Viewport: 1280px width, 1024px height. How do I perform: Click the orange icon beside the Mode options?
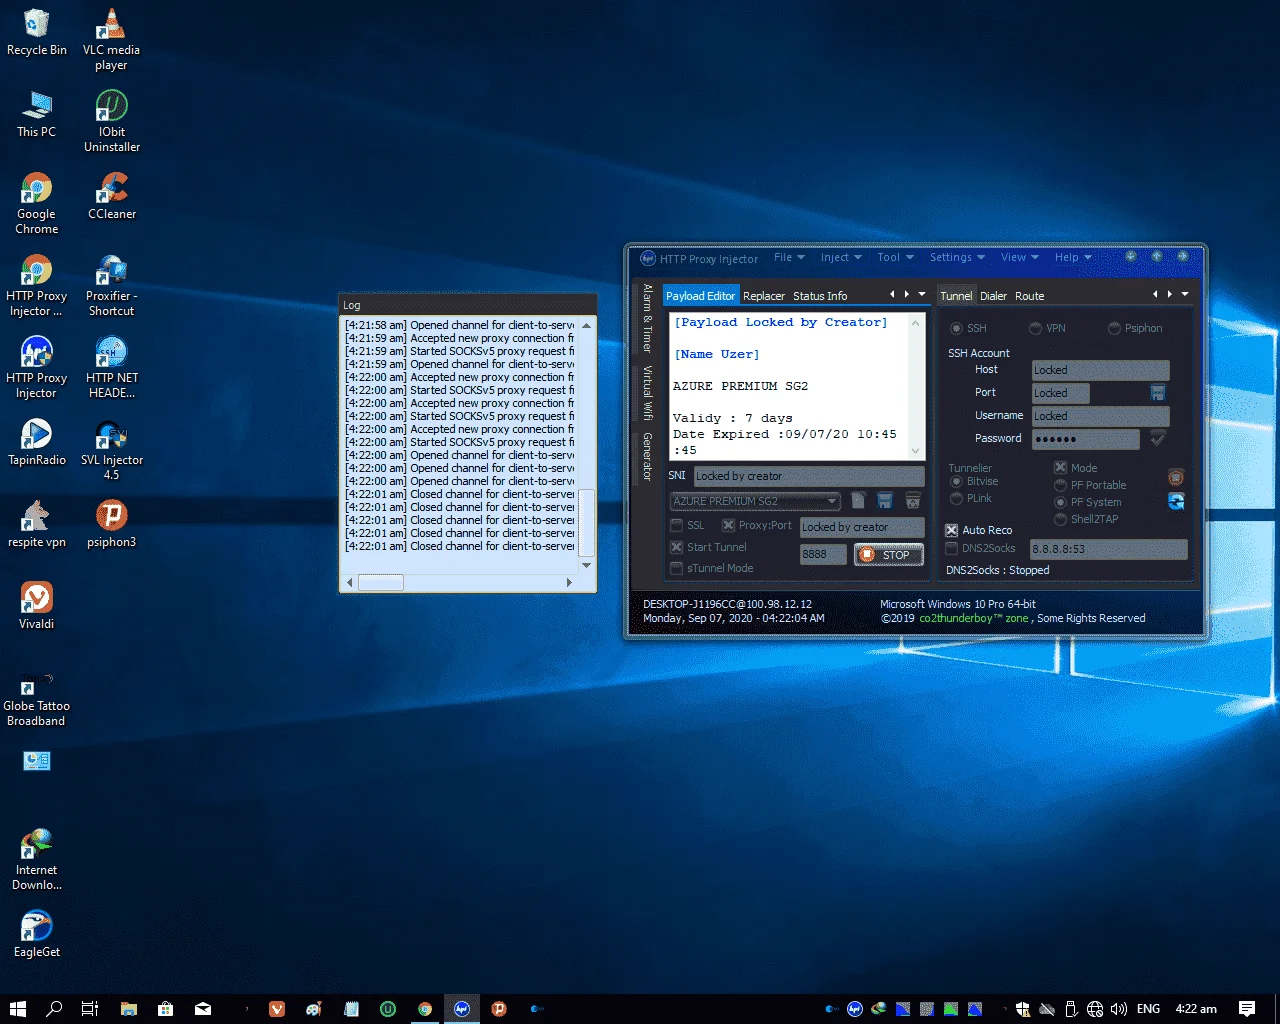tap(1176, 477)
